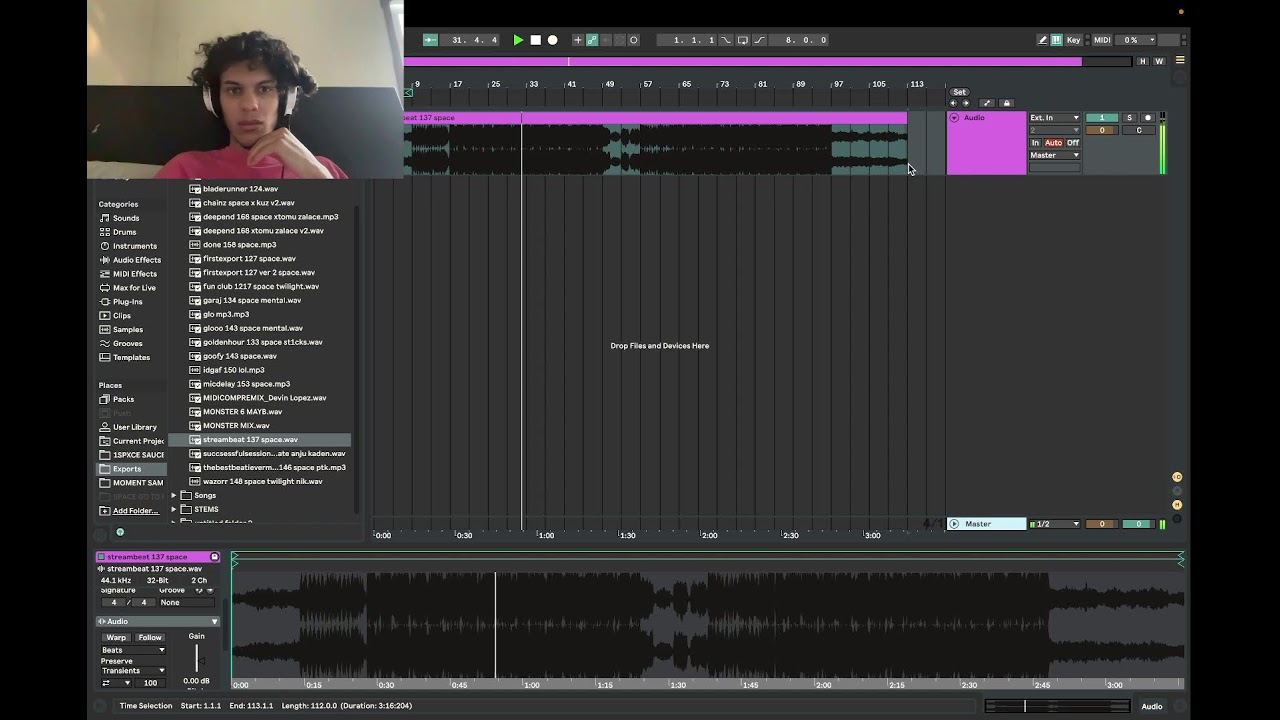This screenshot has width=1280, height=720.
Task: Open the Grooves category
Action: coord(127,344)
